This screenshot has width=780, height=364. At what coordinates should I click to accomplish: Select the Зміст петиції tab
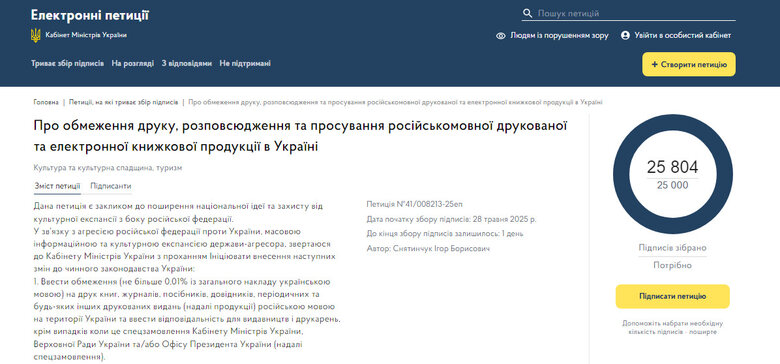tap(57, 186)
